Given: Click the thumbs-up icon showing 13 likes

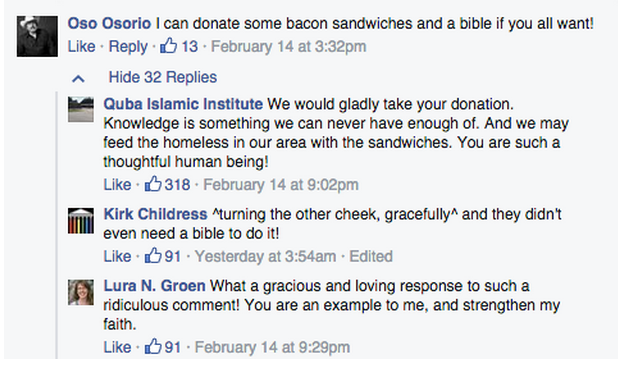Looking at the screenshot, I should (168, 46).
